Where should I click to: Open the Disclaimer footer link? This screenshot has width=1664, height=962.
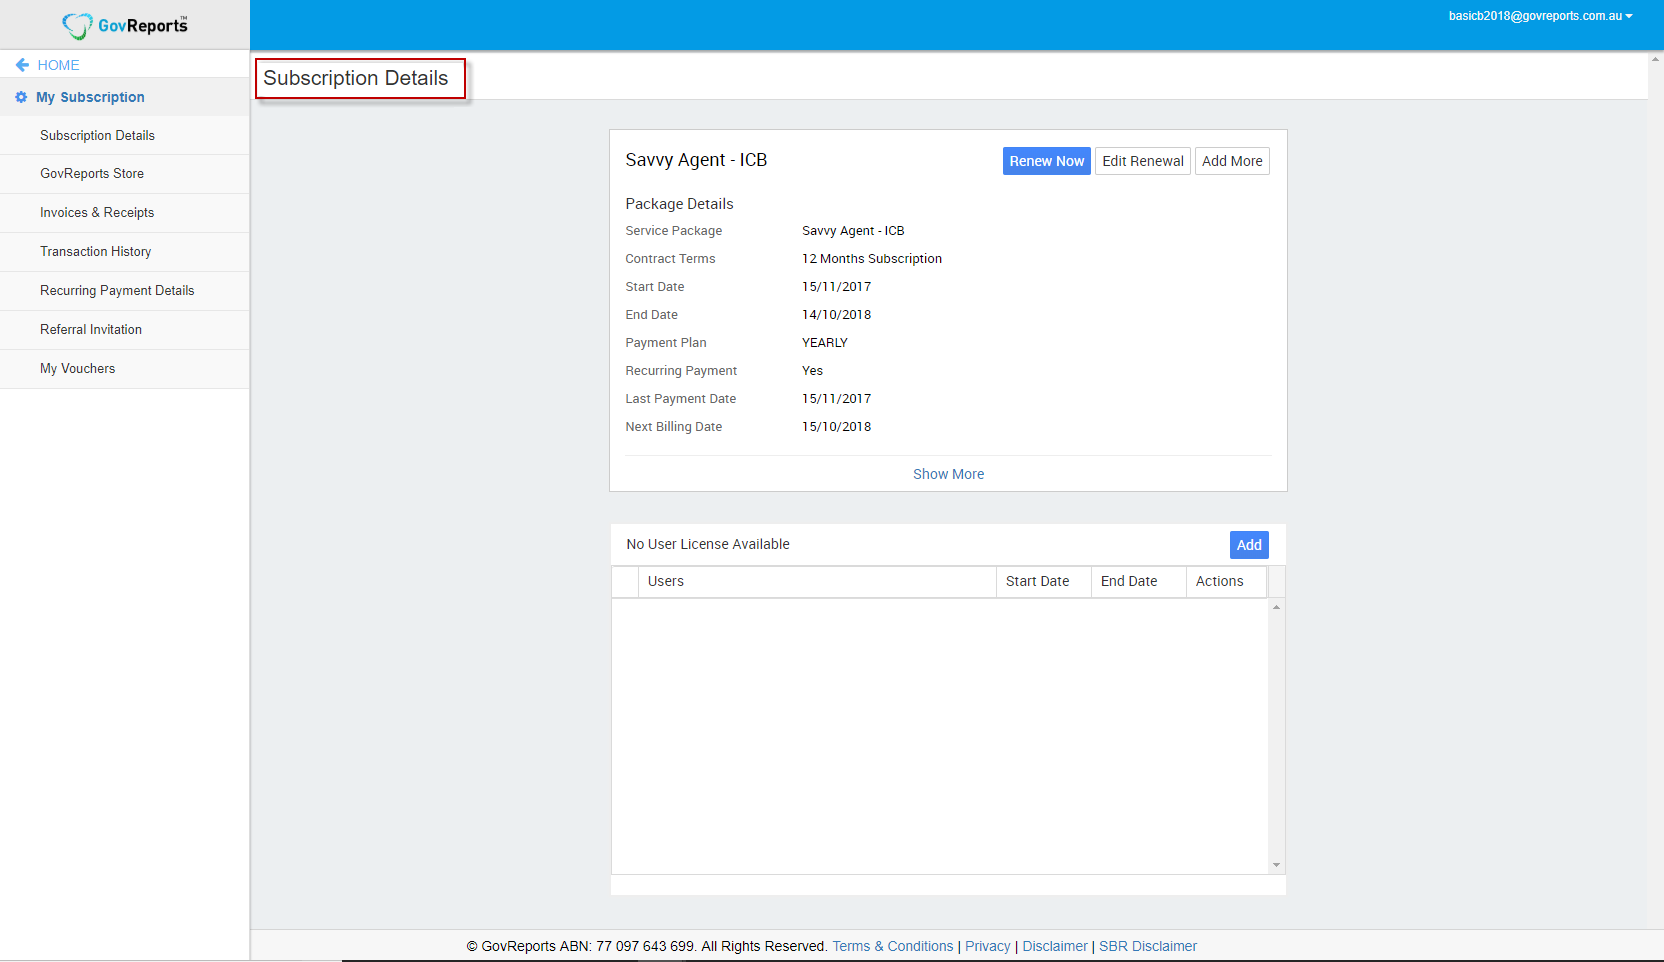[x=1055, y=946]
